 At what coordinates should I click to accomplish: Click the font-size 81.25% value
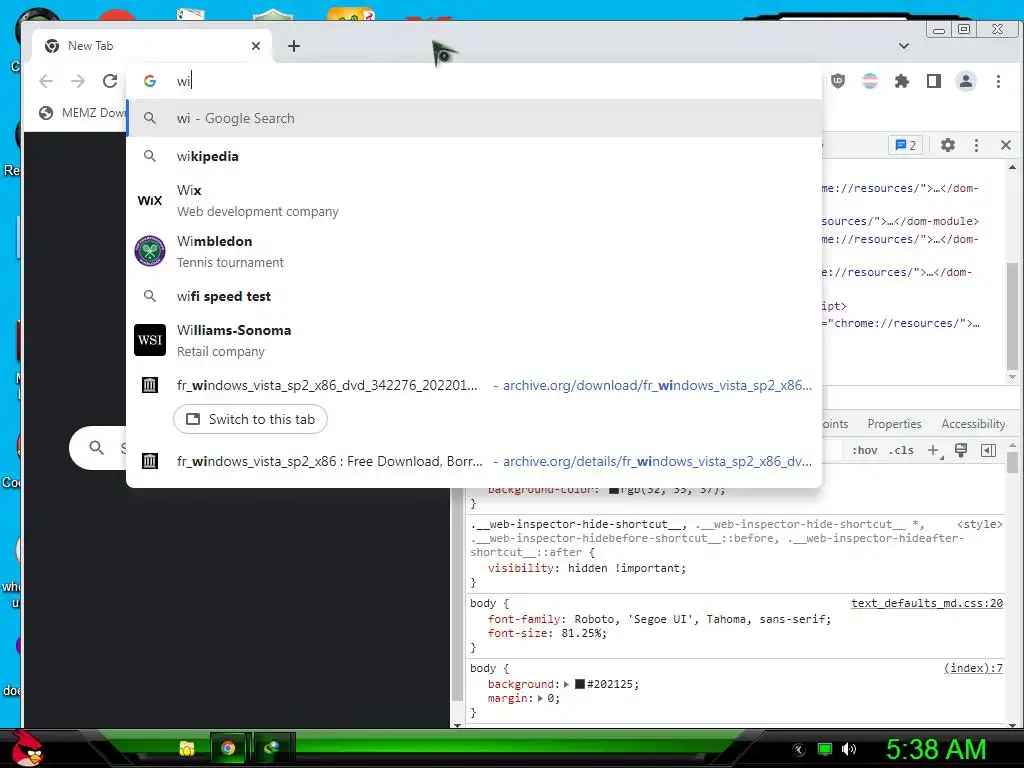(x=581, y=633)
